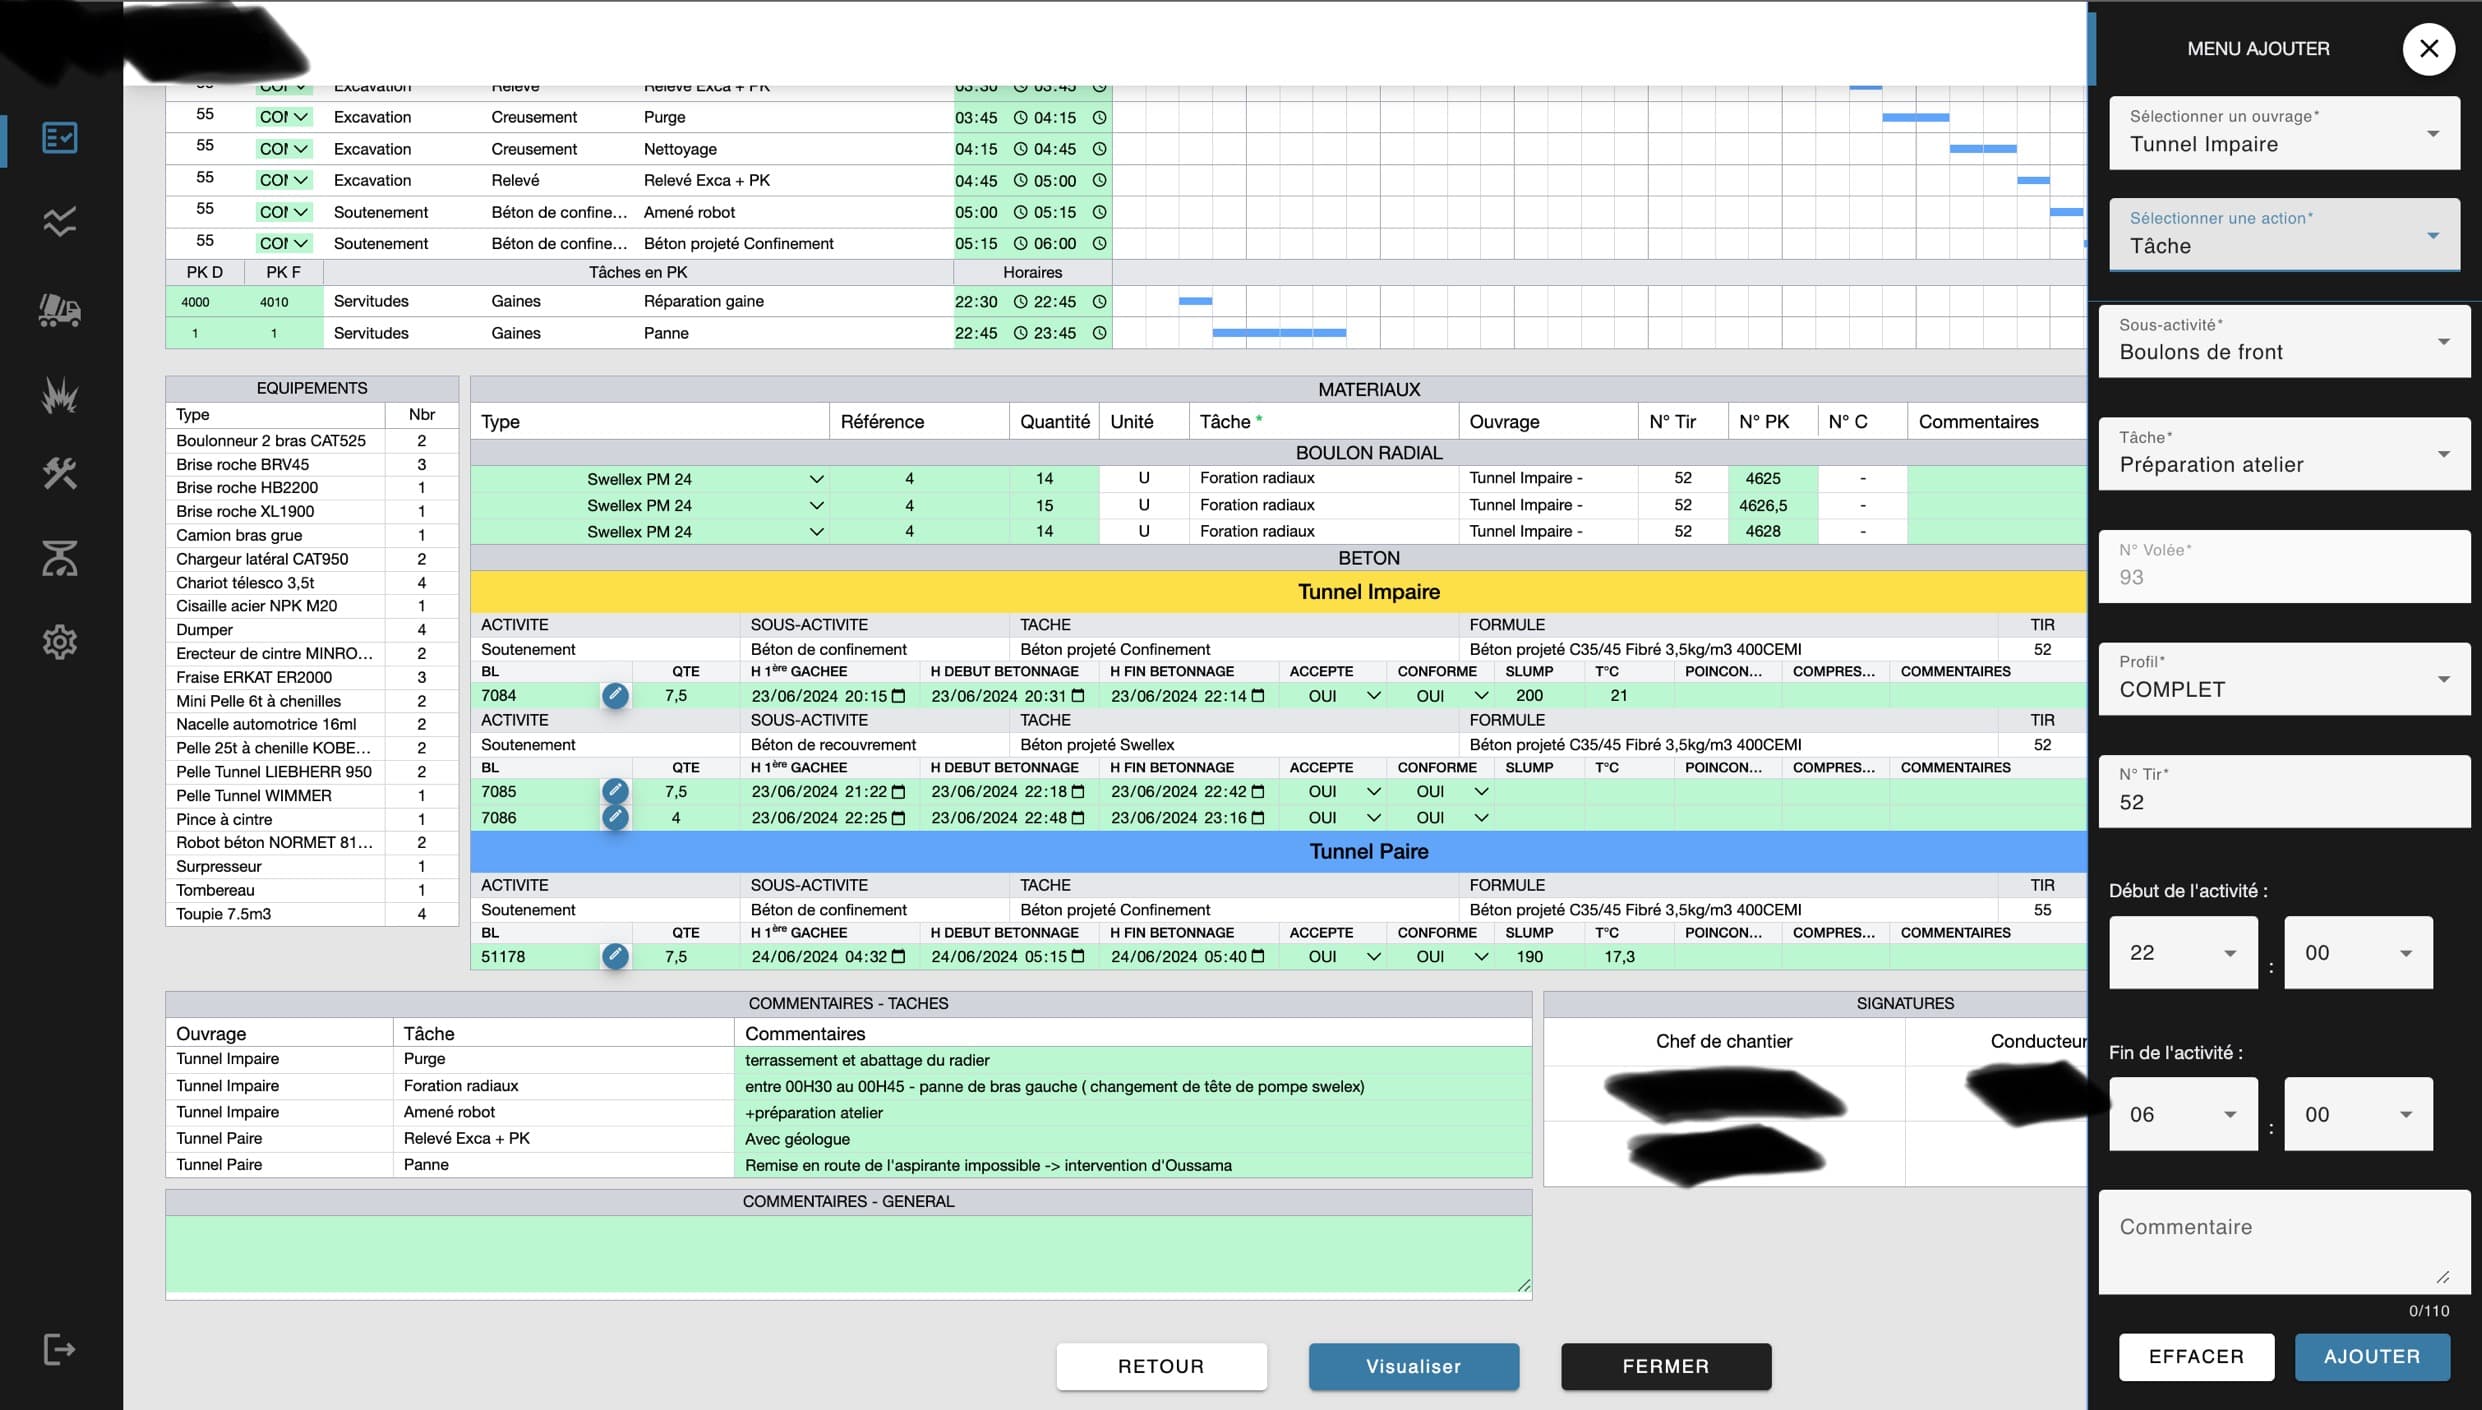Open the task checklist sidebar icon
This screenshot has width=2482, height=1410.
(x=60, y=137)
